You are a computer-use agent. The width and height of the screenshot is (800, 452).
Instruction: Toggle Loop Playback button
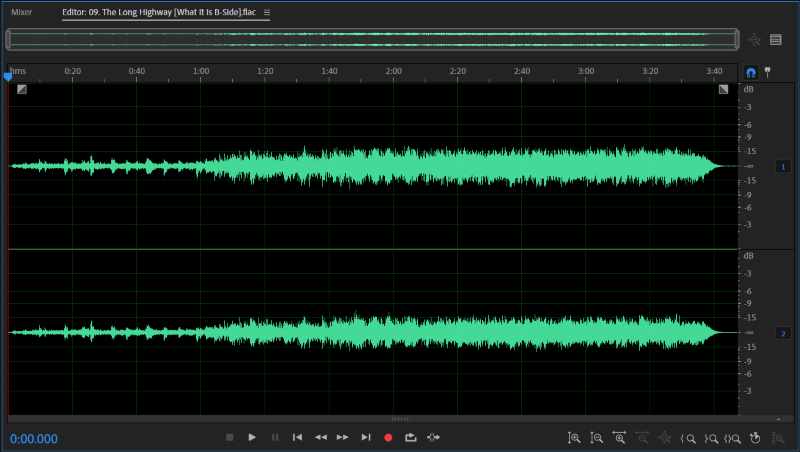(x=411, y=437)
